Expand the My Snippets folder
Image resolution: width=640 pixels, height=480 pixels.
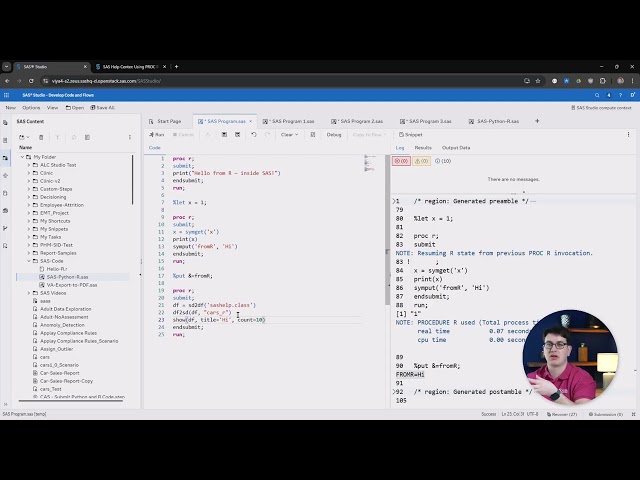29,229
